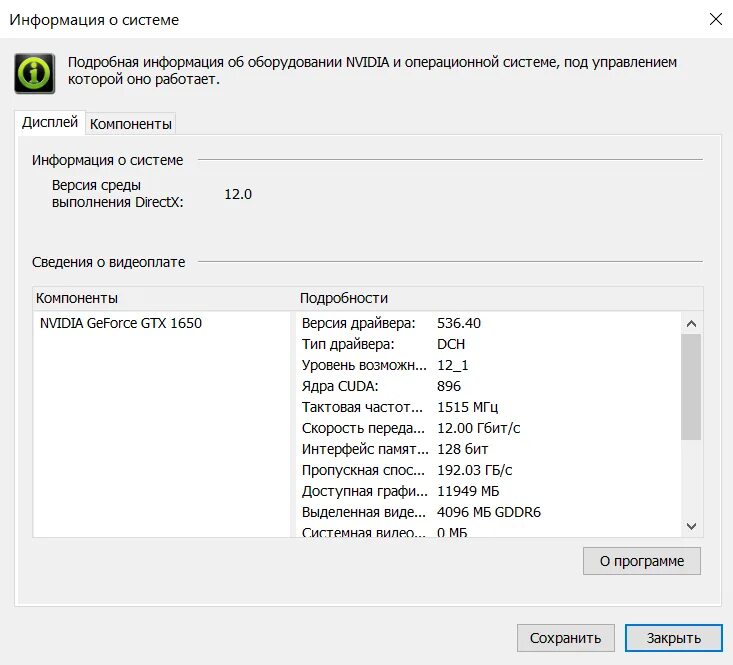Open the О программе dialog
Image resolution: width=733 pixels, height=665 pixels.
coord(641,561)
